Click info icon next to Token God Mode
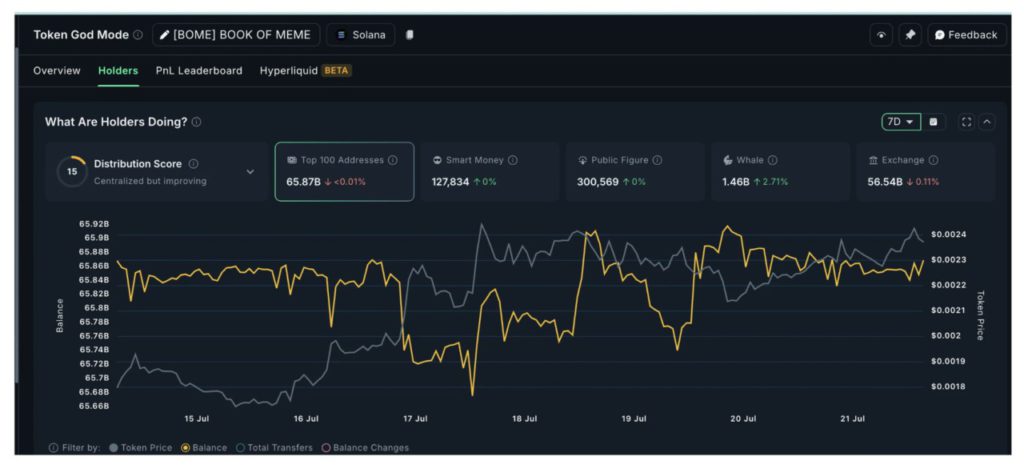The width and height of the screenshot is (1024, 465). (x=137, y=35)
